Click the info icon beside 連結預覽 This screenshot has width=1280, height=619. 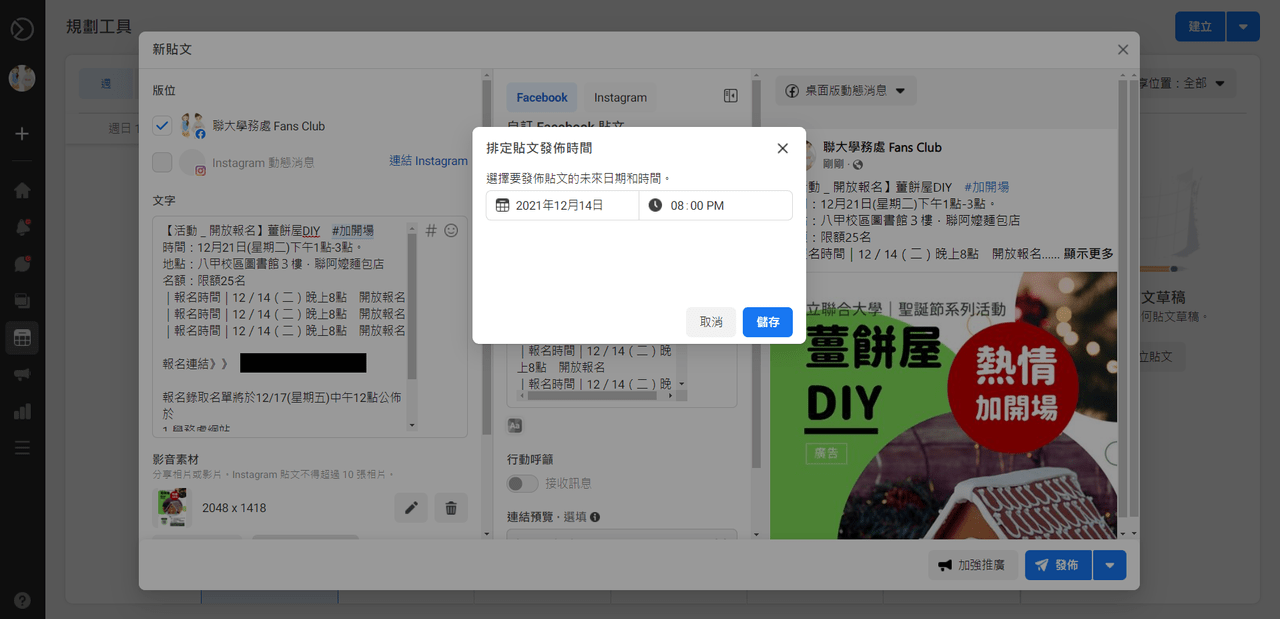point(595,517)
